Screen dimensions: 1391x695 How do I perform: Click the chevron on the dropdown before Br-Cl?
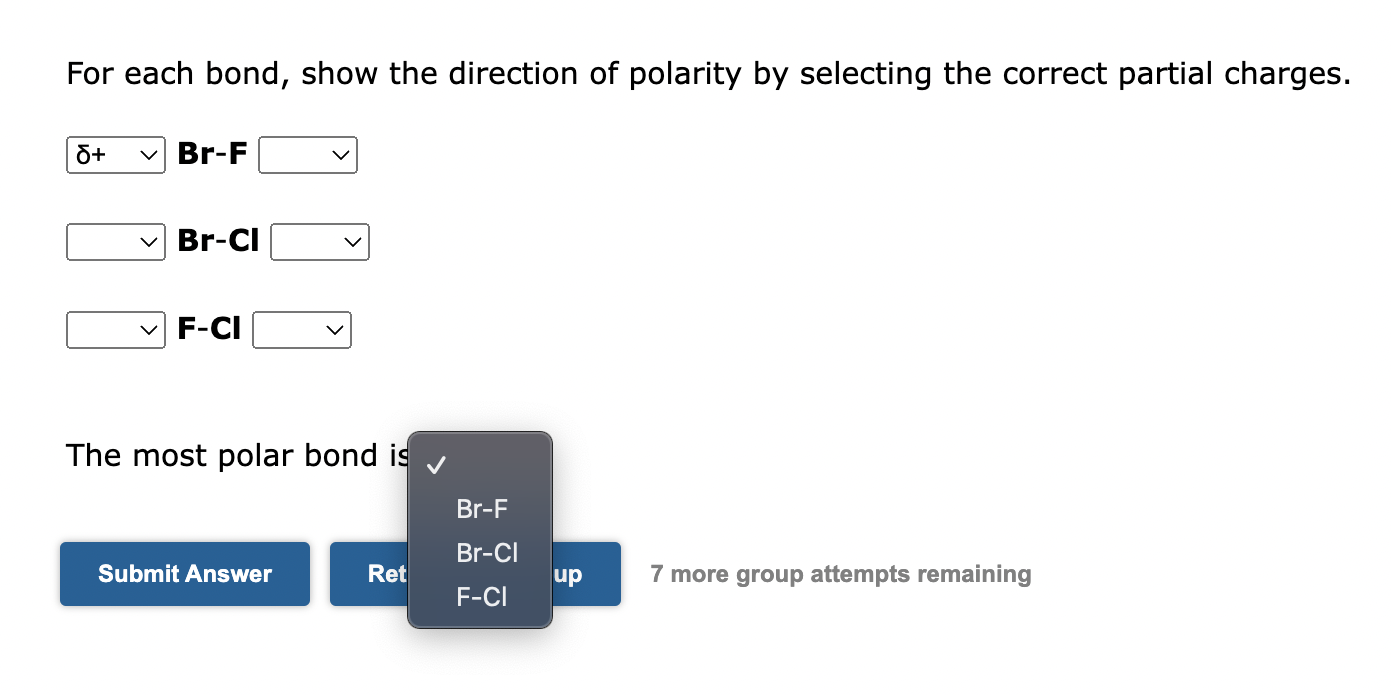[149, 242]
